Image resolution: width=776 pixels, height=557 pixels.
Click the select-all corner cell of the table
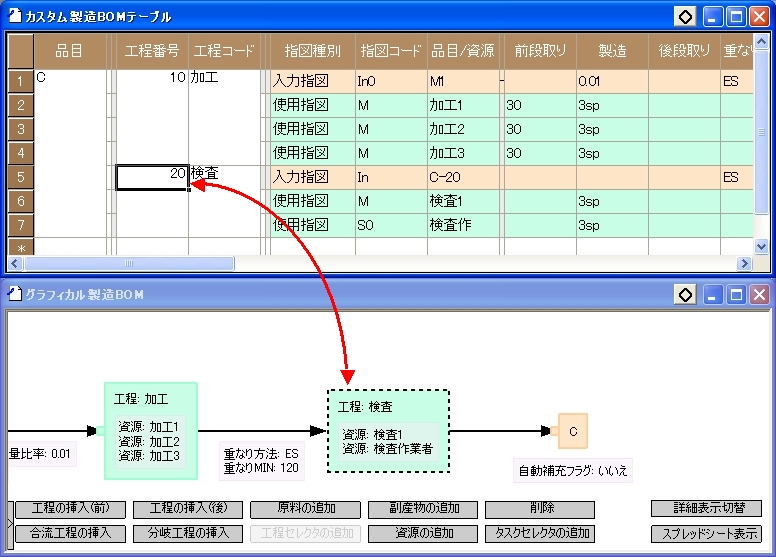click(x=21, y=51)
